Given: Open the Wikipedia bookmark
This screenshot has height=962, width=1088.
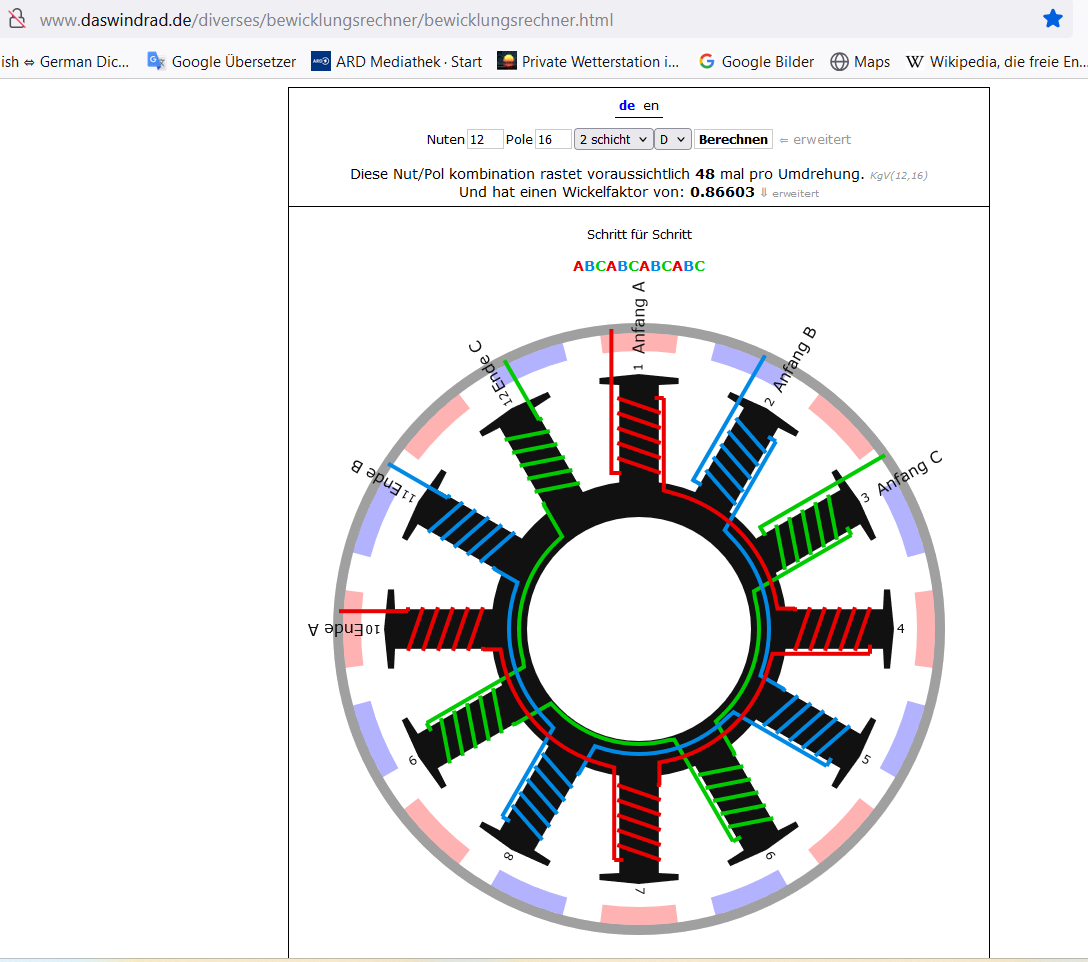Looking at the screenshot, I should (996, 62).
